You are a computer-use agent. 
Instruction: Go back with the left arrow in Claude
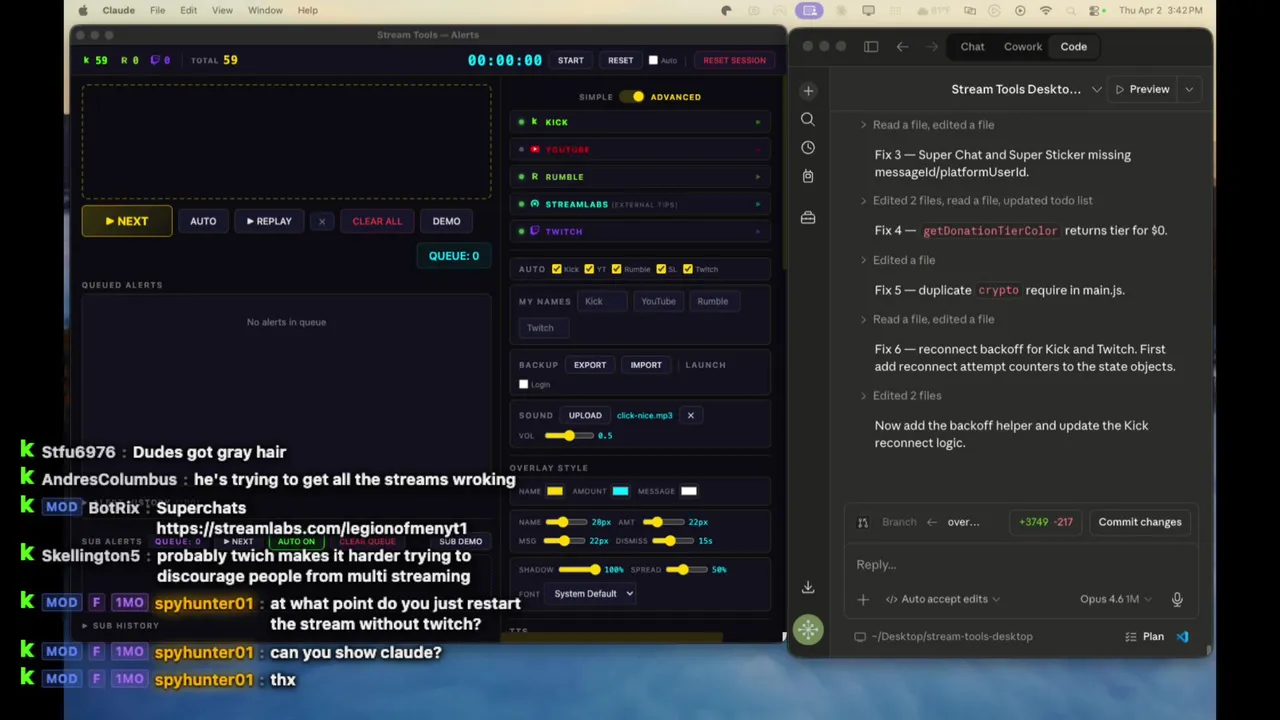902,46
